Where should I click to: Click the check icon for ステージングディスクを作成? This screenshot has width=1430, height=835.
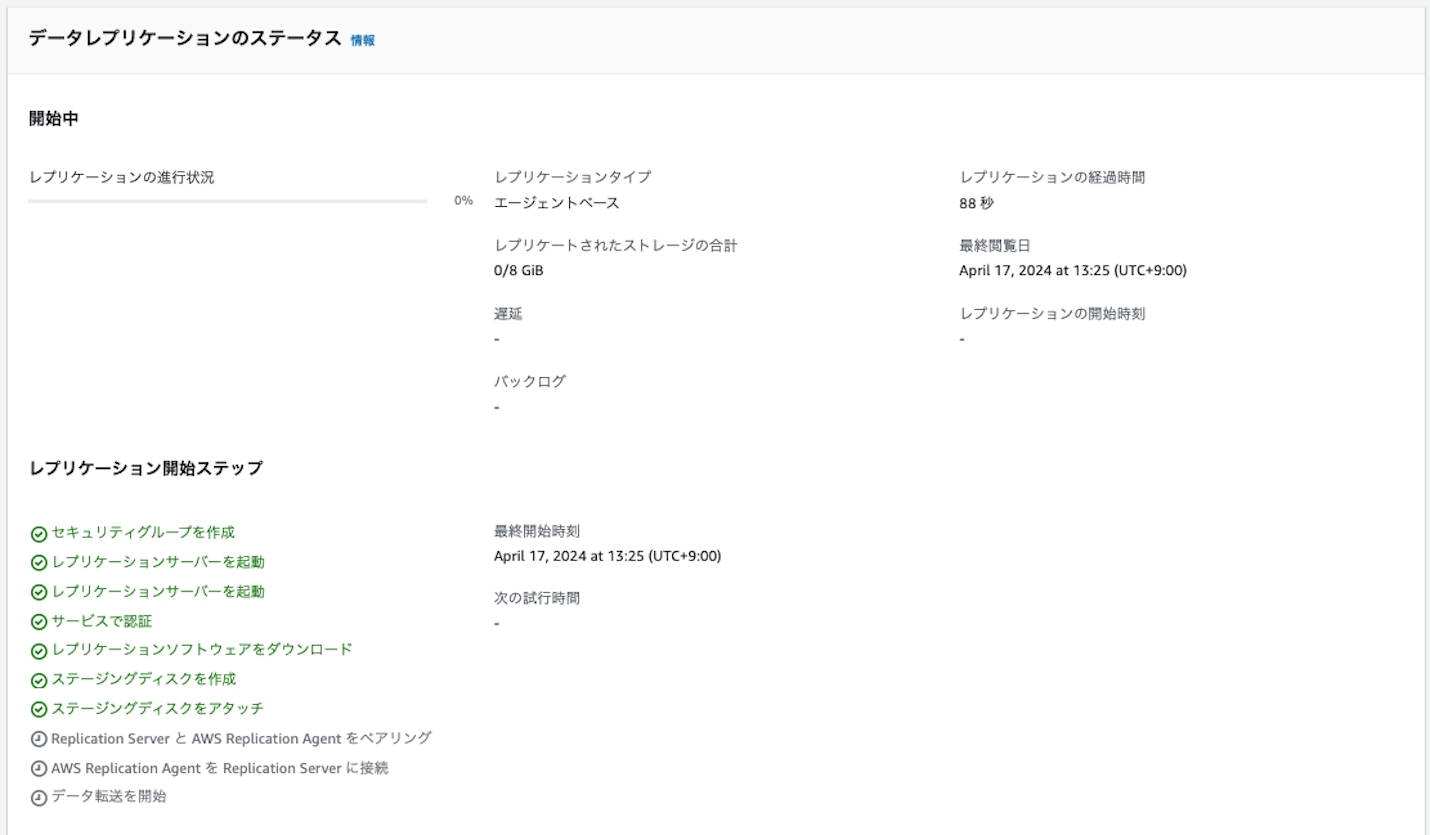[39, 680]
